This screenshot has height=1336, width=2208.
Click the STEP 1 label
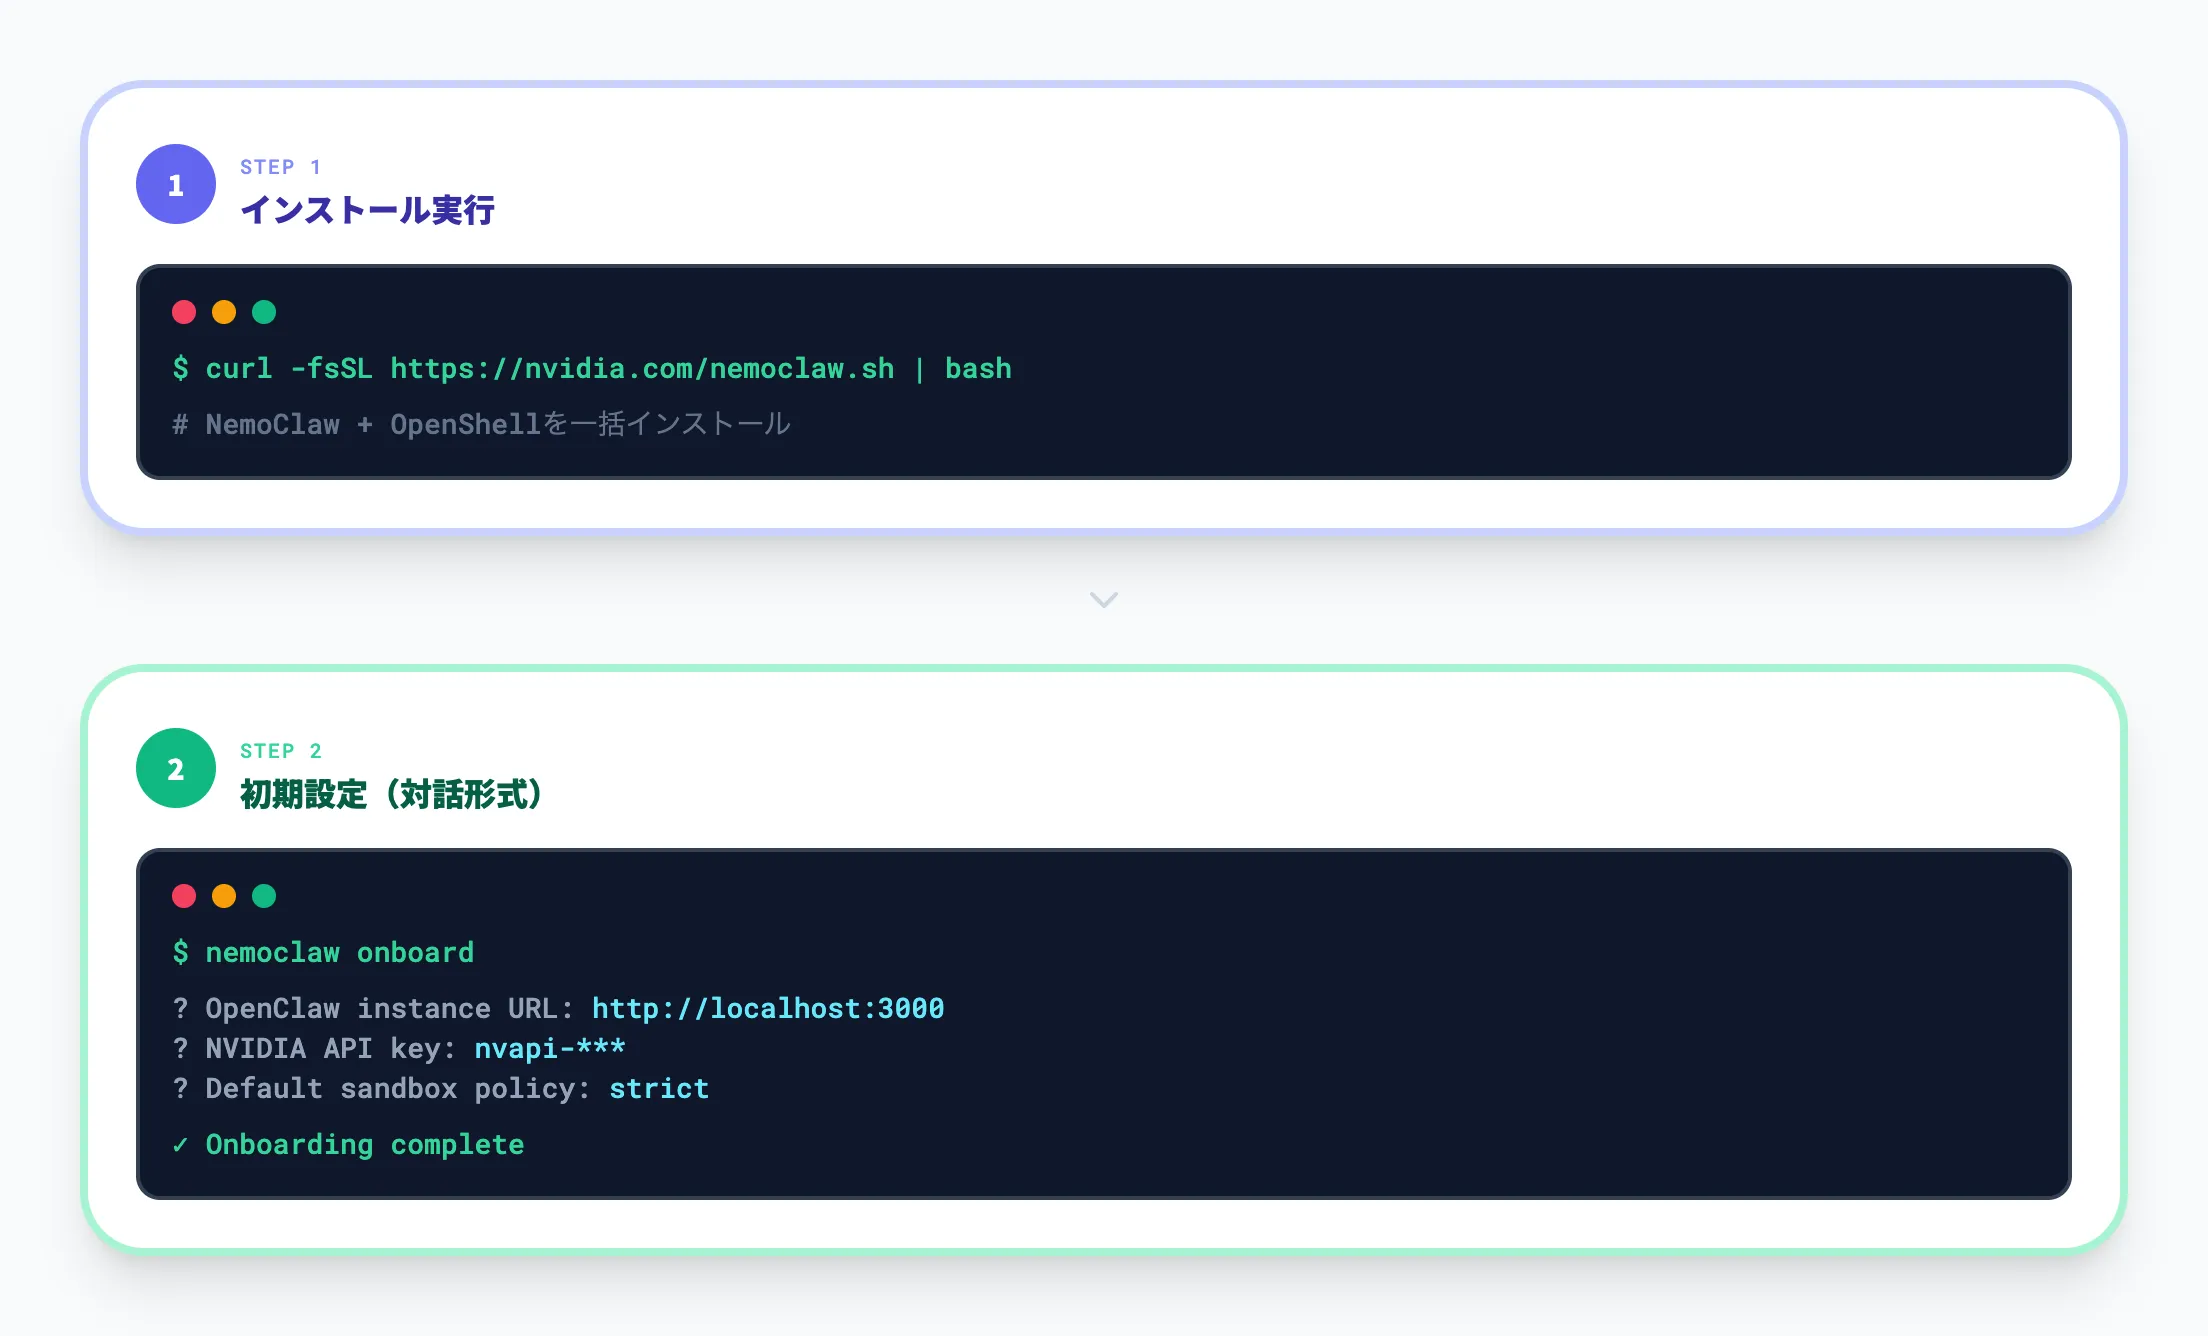[x=280, y=167]
